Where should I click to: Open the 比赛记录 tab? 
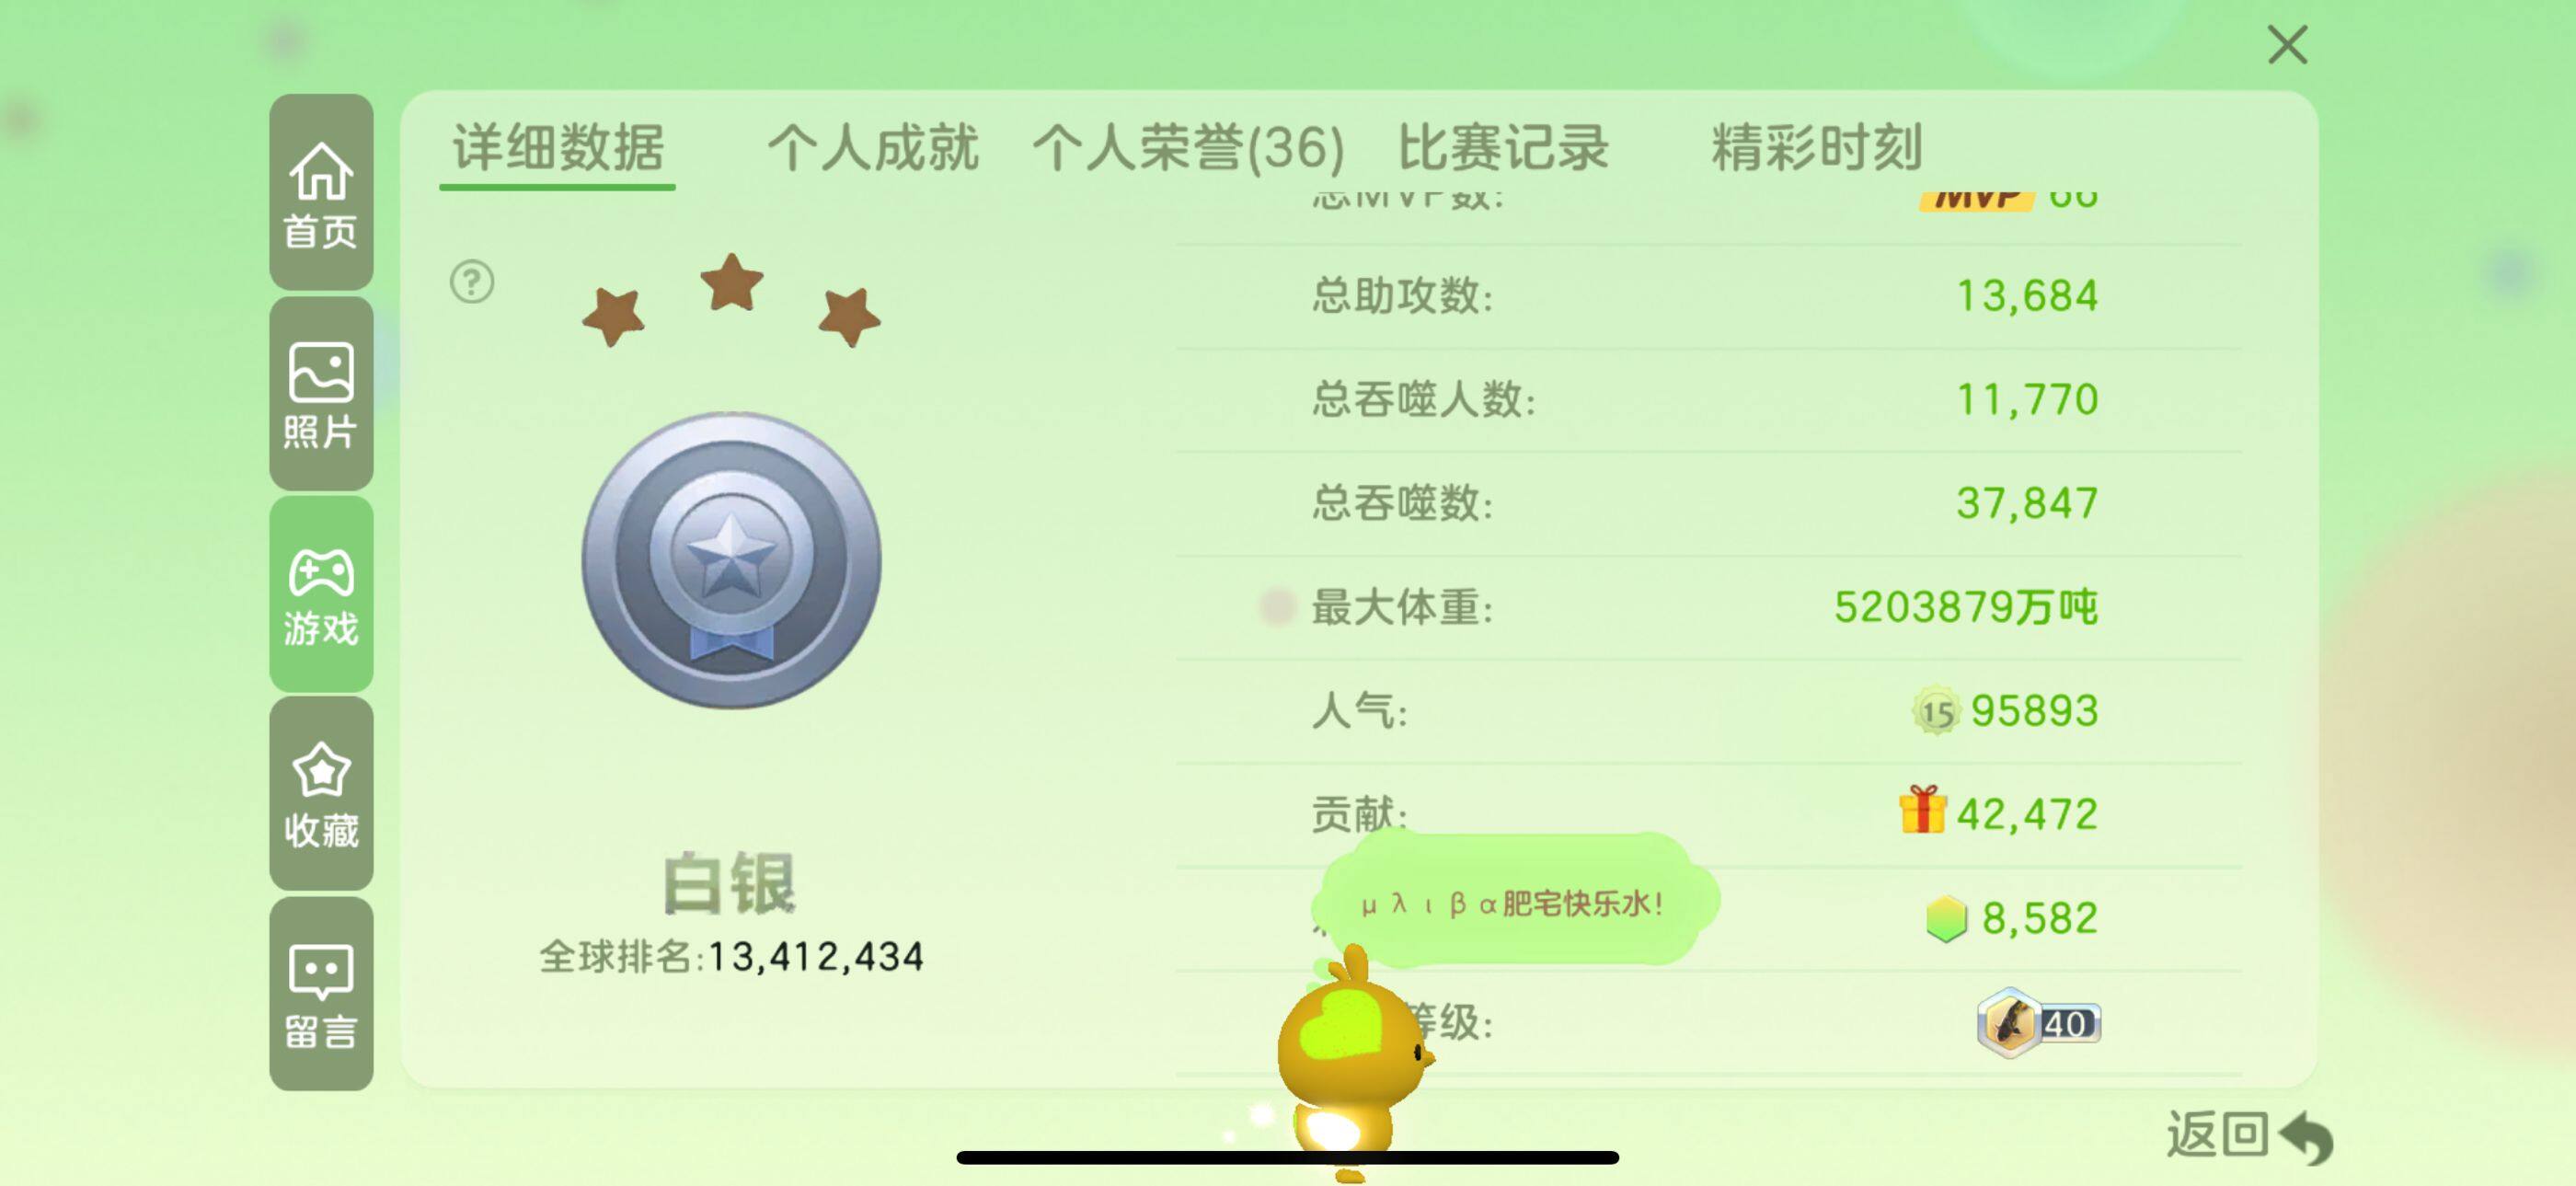(x=1503, y=148)
